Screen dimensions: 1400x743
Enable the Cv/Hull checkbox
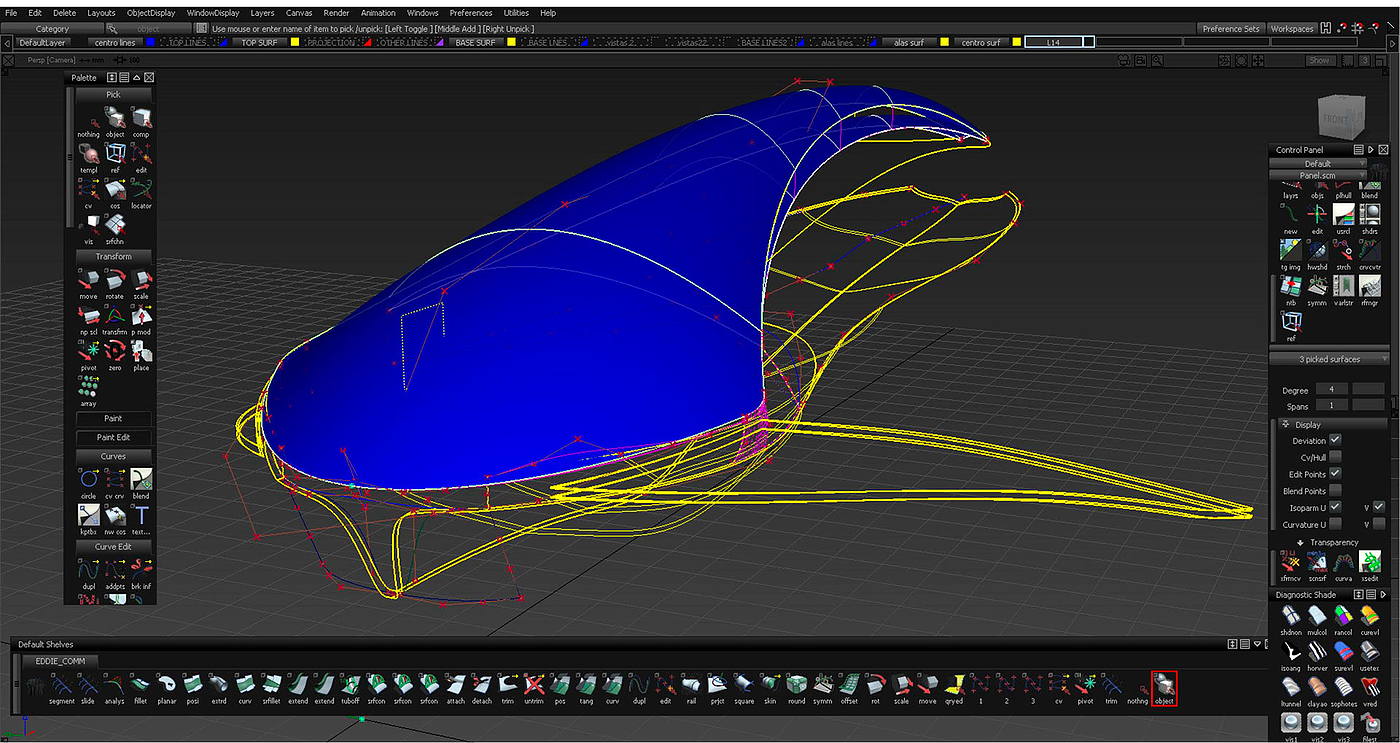click(1335, 457)
